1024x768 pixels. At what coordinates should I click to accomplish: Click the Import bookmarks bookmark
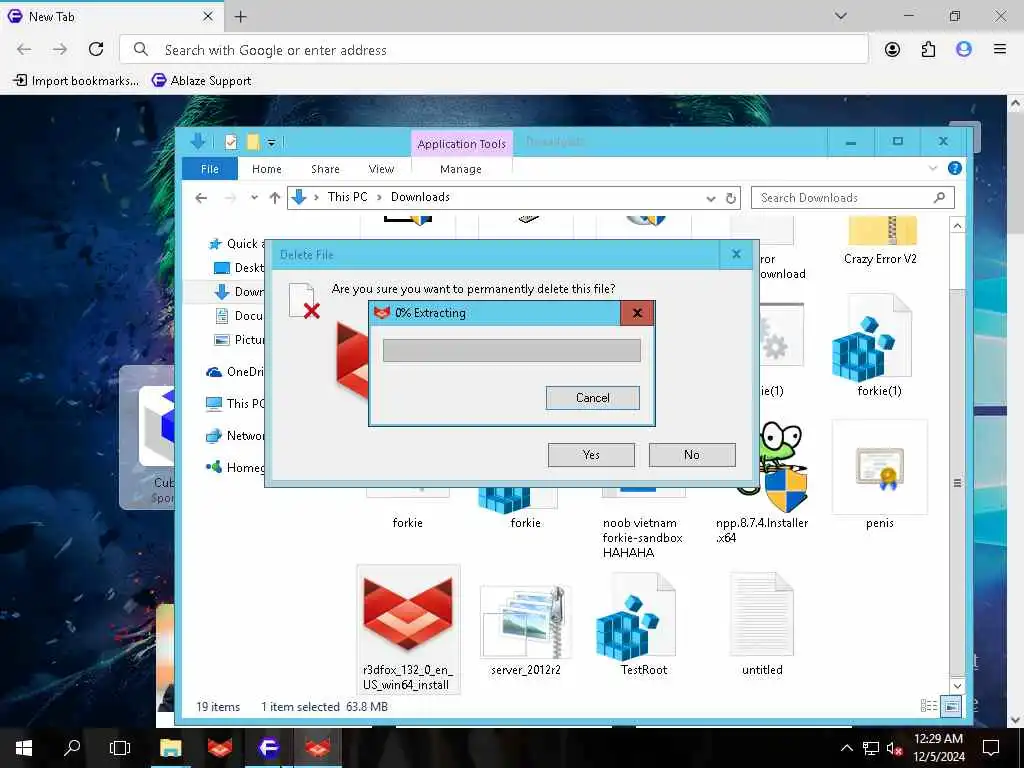(x=76, y=81)
